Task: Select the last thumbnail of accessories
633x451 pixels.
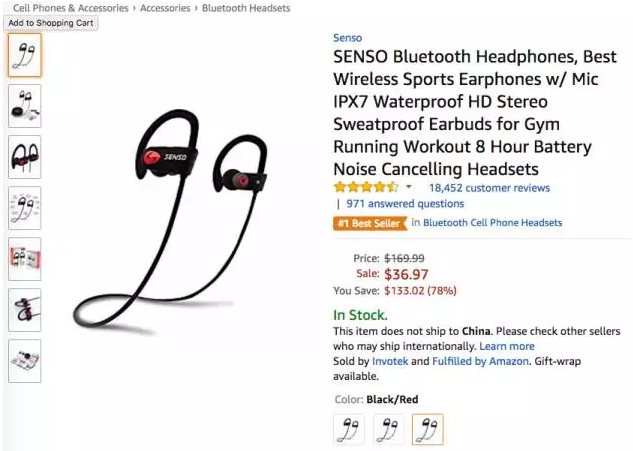Action: tap(25, 361)
